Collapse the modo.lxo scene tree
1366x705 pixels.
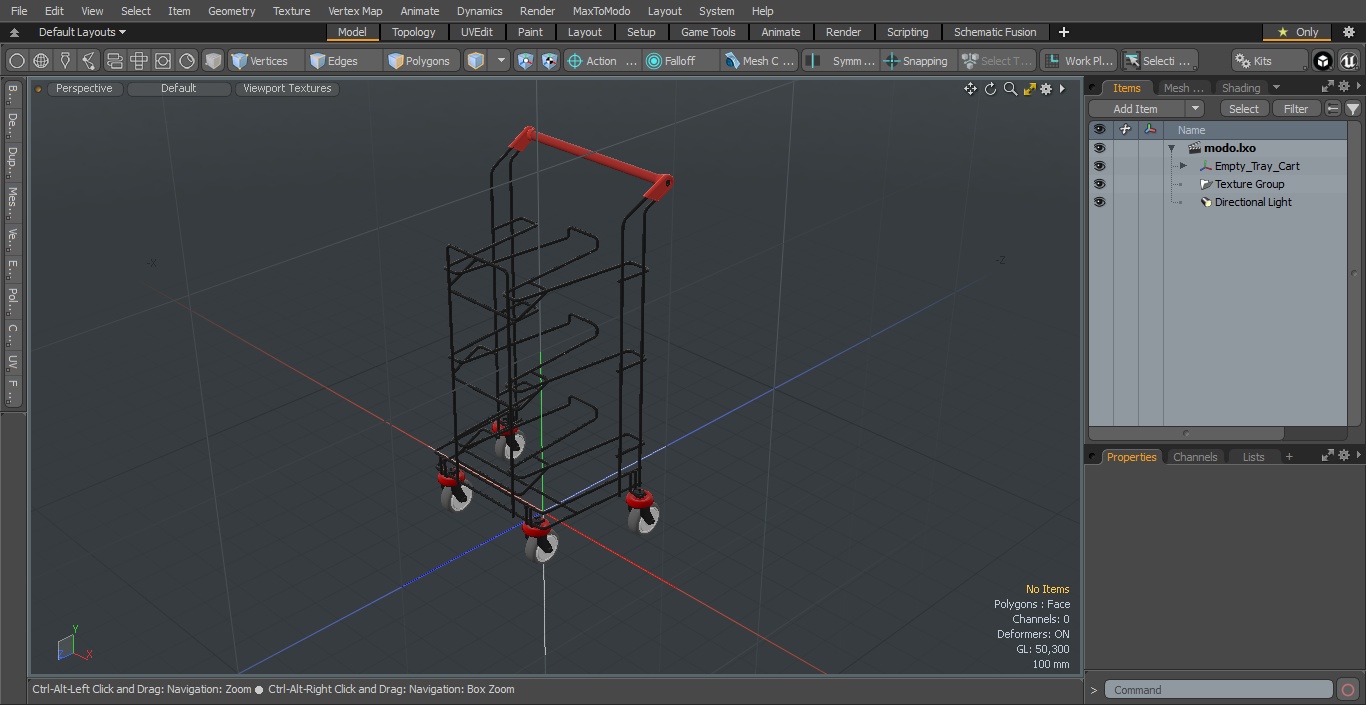(x=1171, y=148)
